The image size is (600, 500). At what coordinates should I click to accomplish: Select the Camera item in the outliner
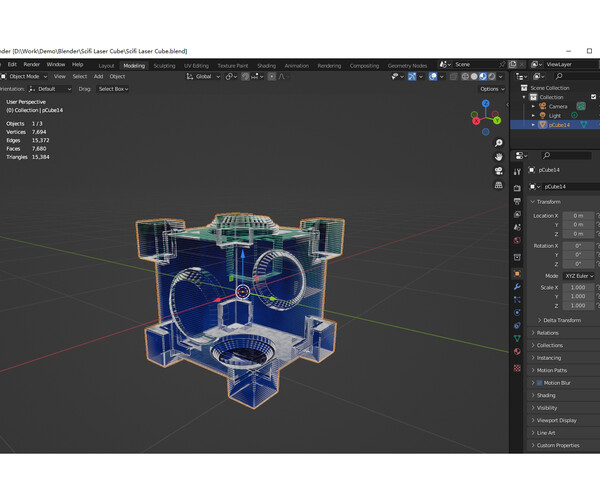point(557,106)
